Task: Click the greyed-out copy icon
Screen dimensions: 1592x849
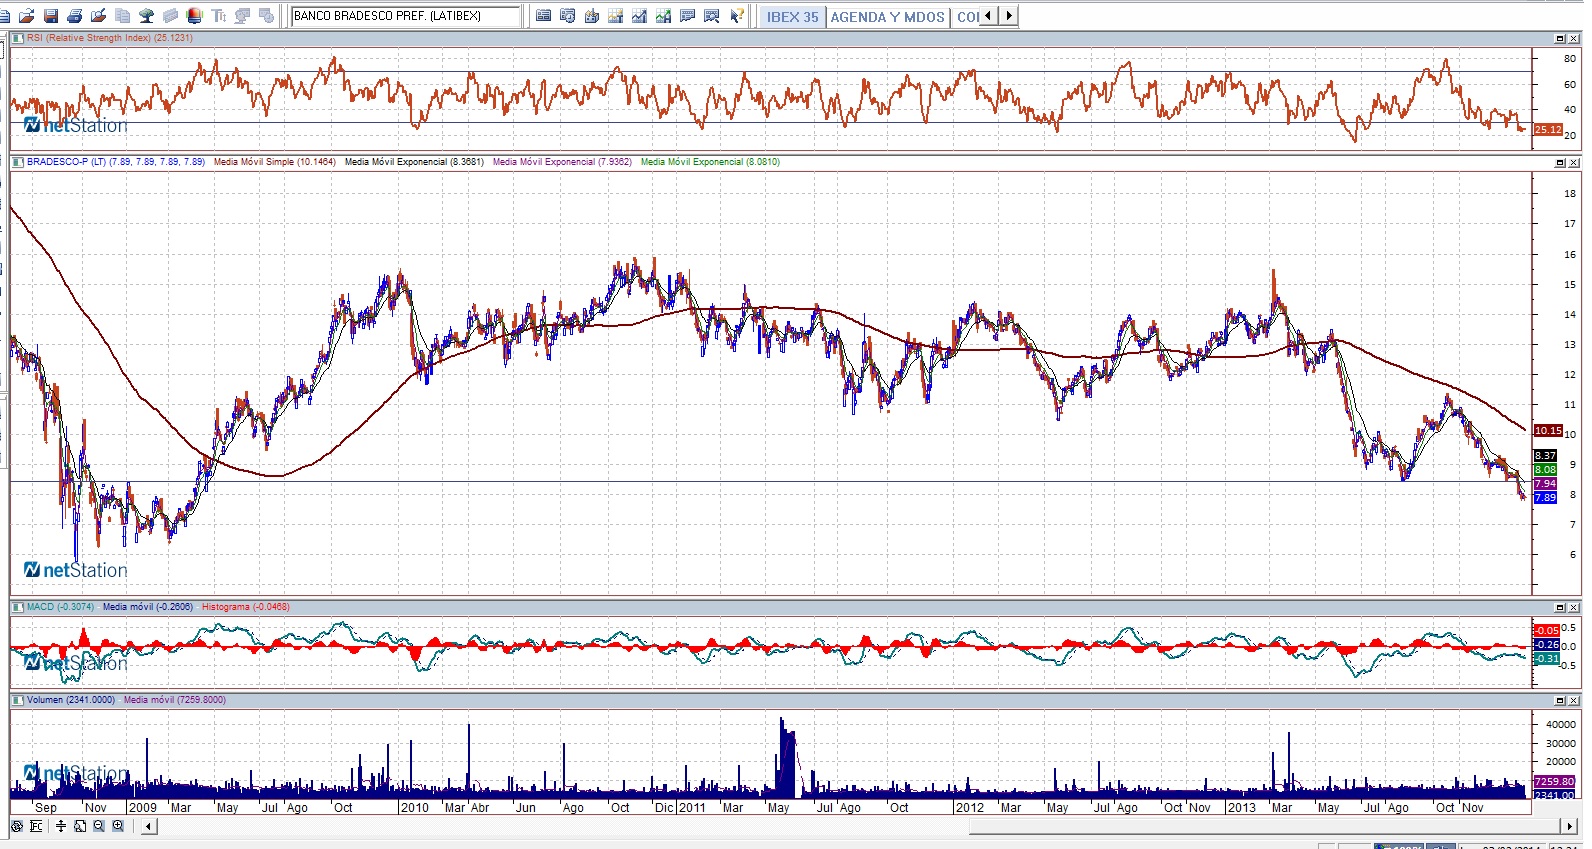Action: tap(123, 16)
